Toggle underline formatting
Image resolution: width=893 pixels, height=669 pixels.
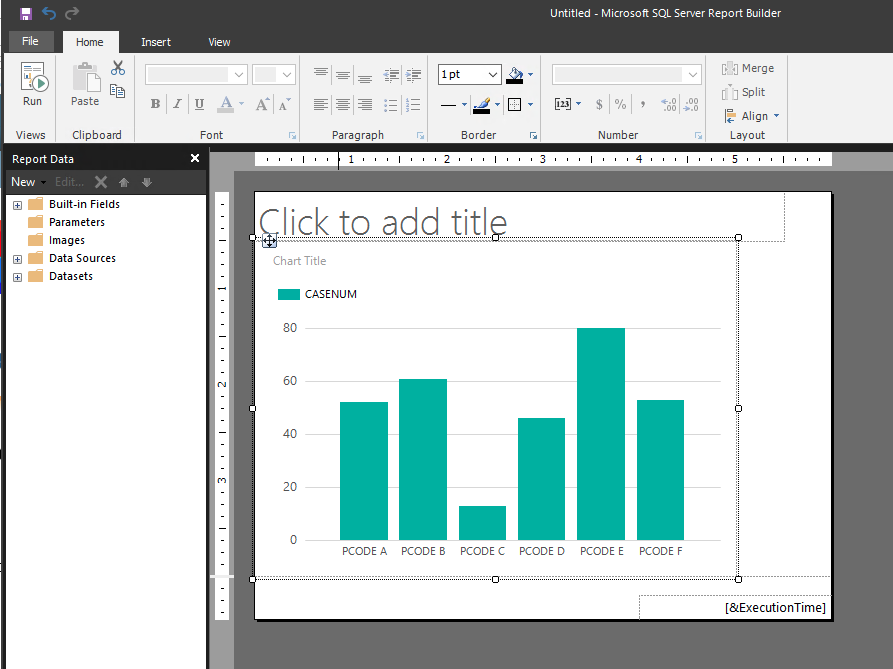click(x=199, y=104)
